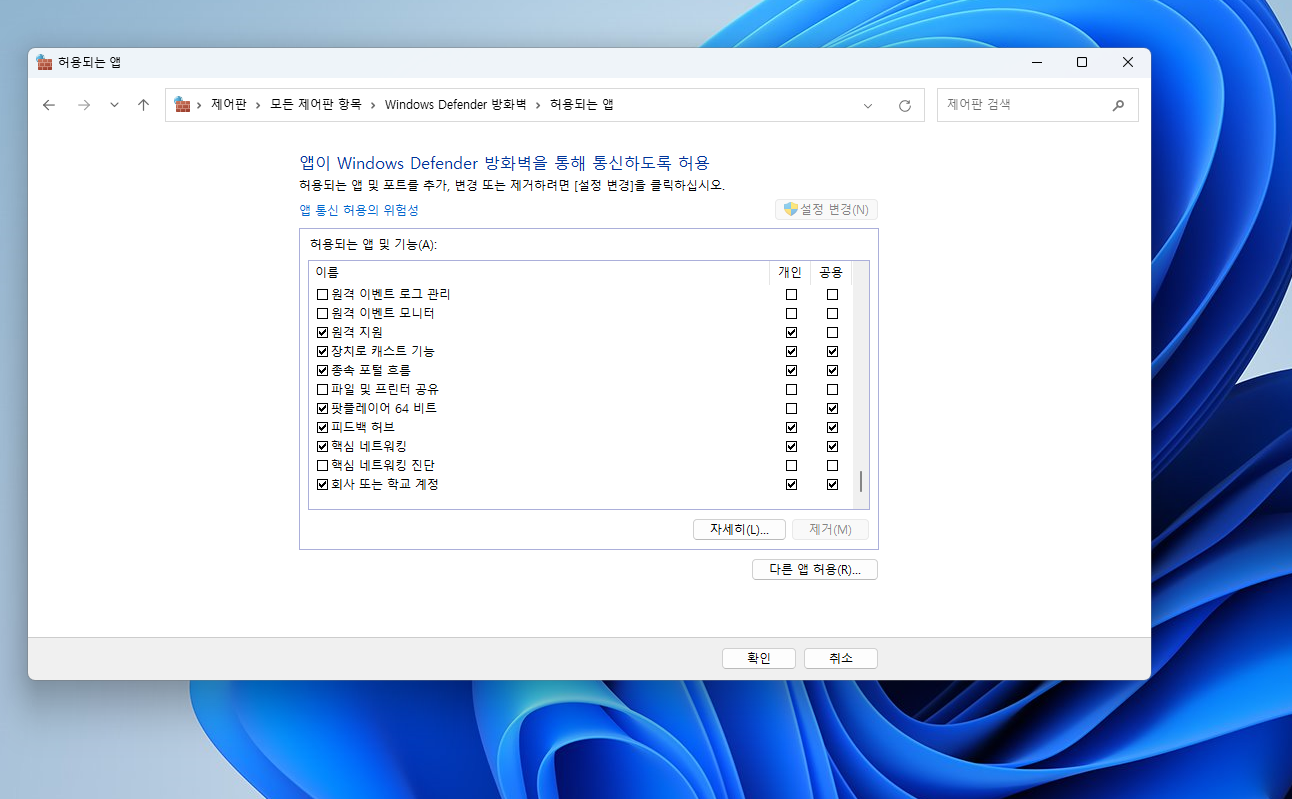Uncheck 회사 또는 학교 계정 name checkbox

[322, 484]
